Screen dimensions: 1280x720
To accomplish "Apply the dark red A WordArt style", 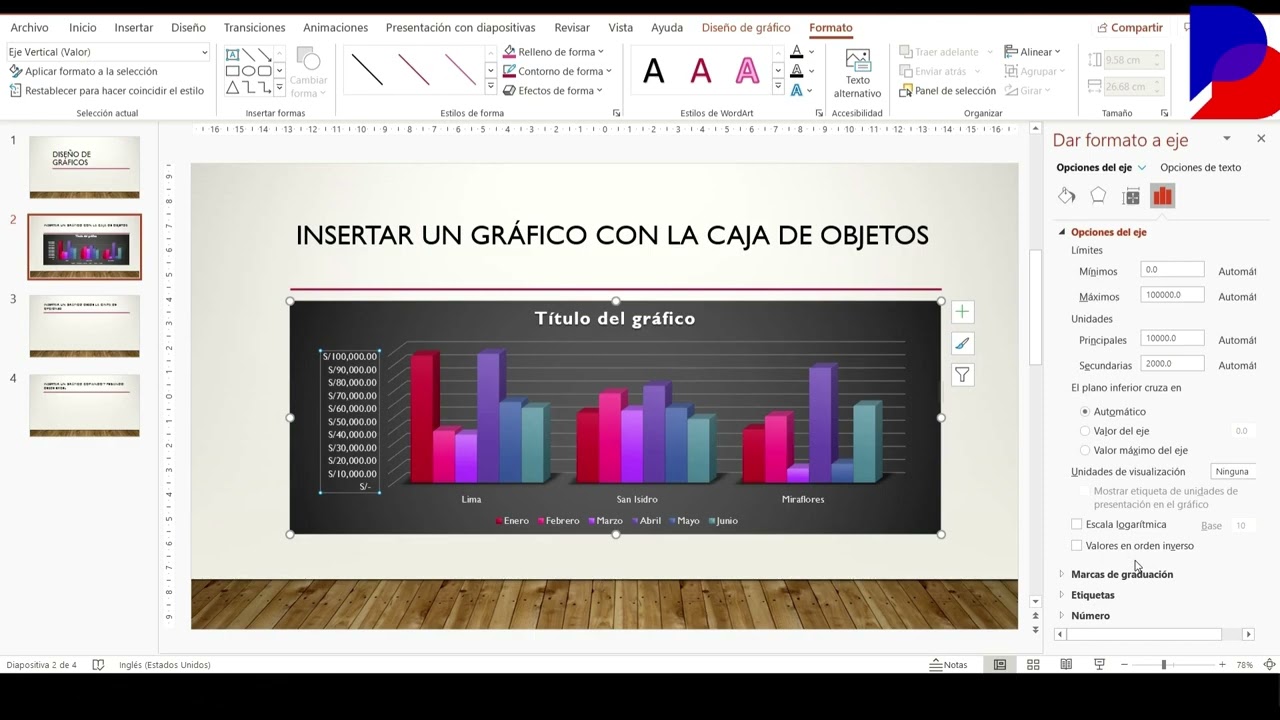I will point(701,71).
